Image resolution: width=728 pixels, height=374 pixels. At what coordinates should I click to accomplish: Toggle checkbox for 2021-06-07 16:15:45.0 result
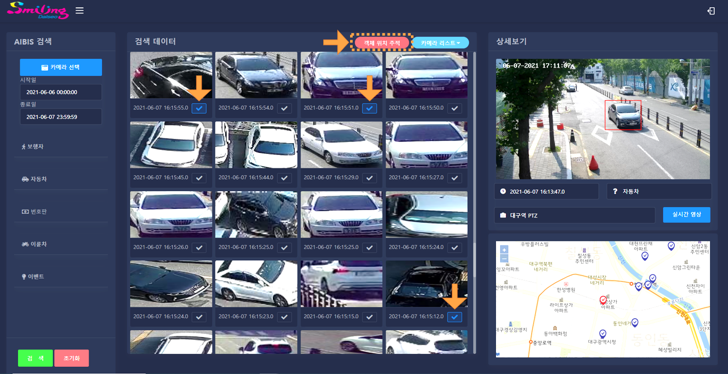pos(199,178)
